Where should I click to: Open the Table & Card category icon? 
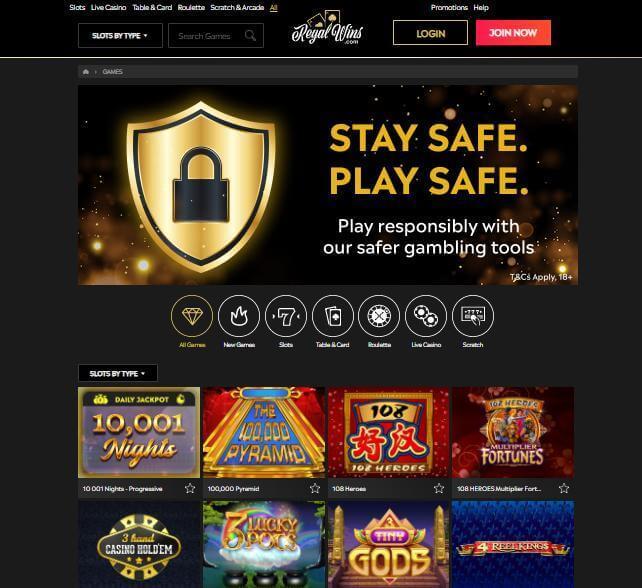pyautogui.click(x=332, y=316)
